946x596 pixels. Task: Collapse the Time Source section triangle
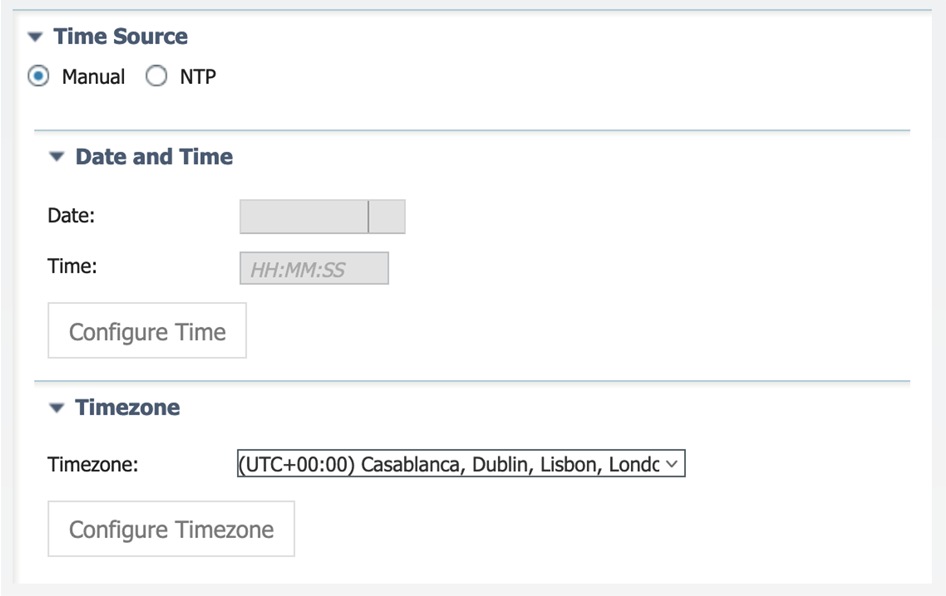pos(36,37)
